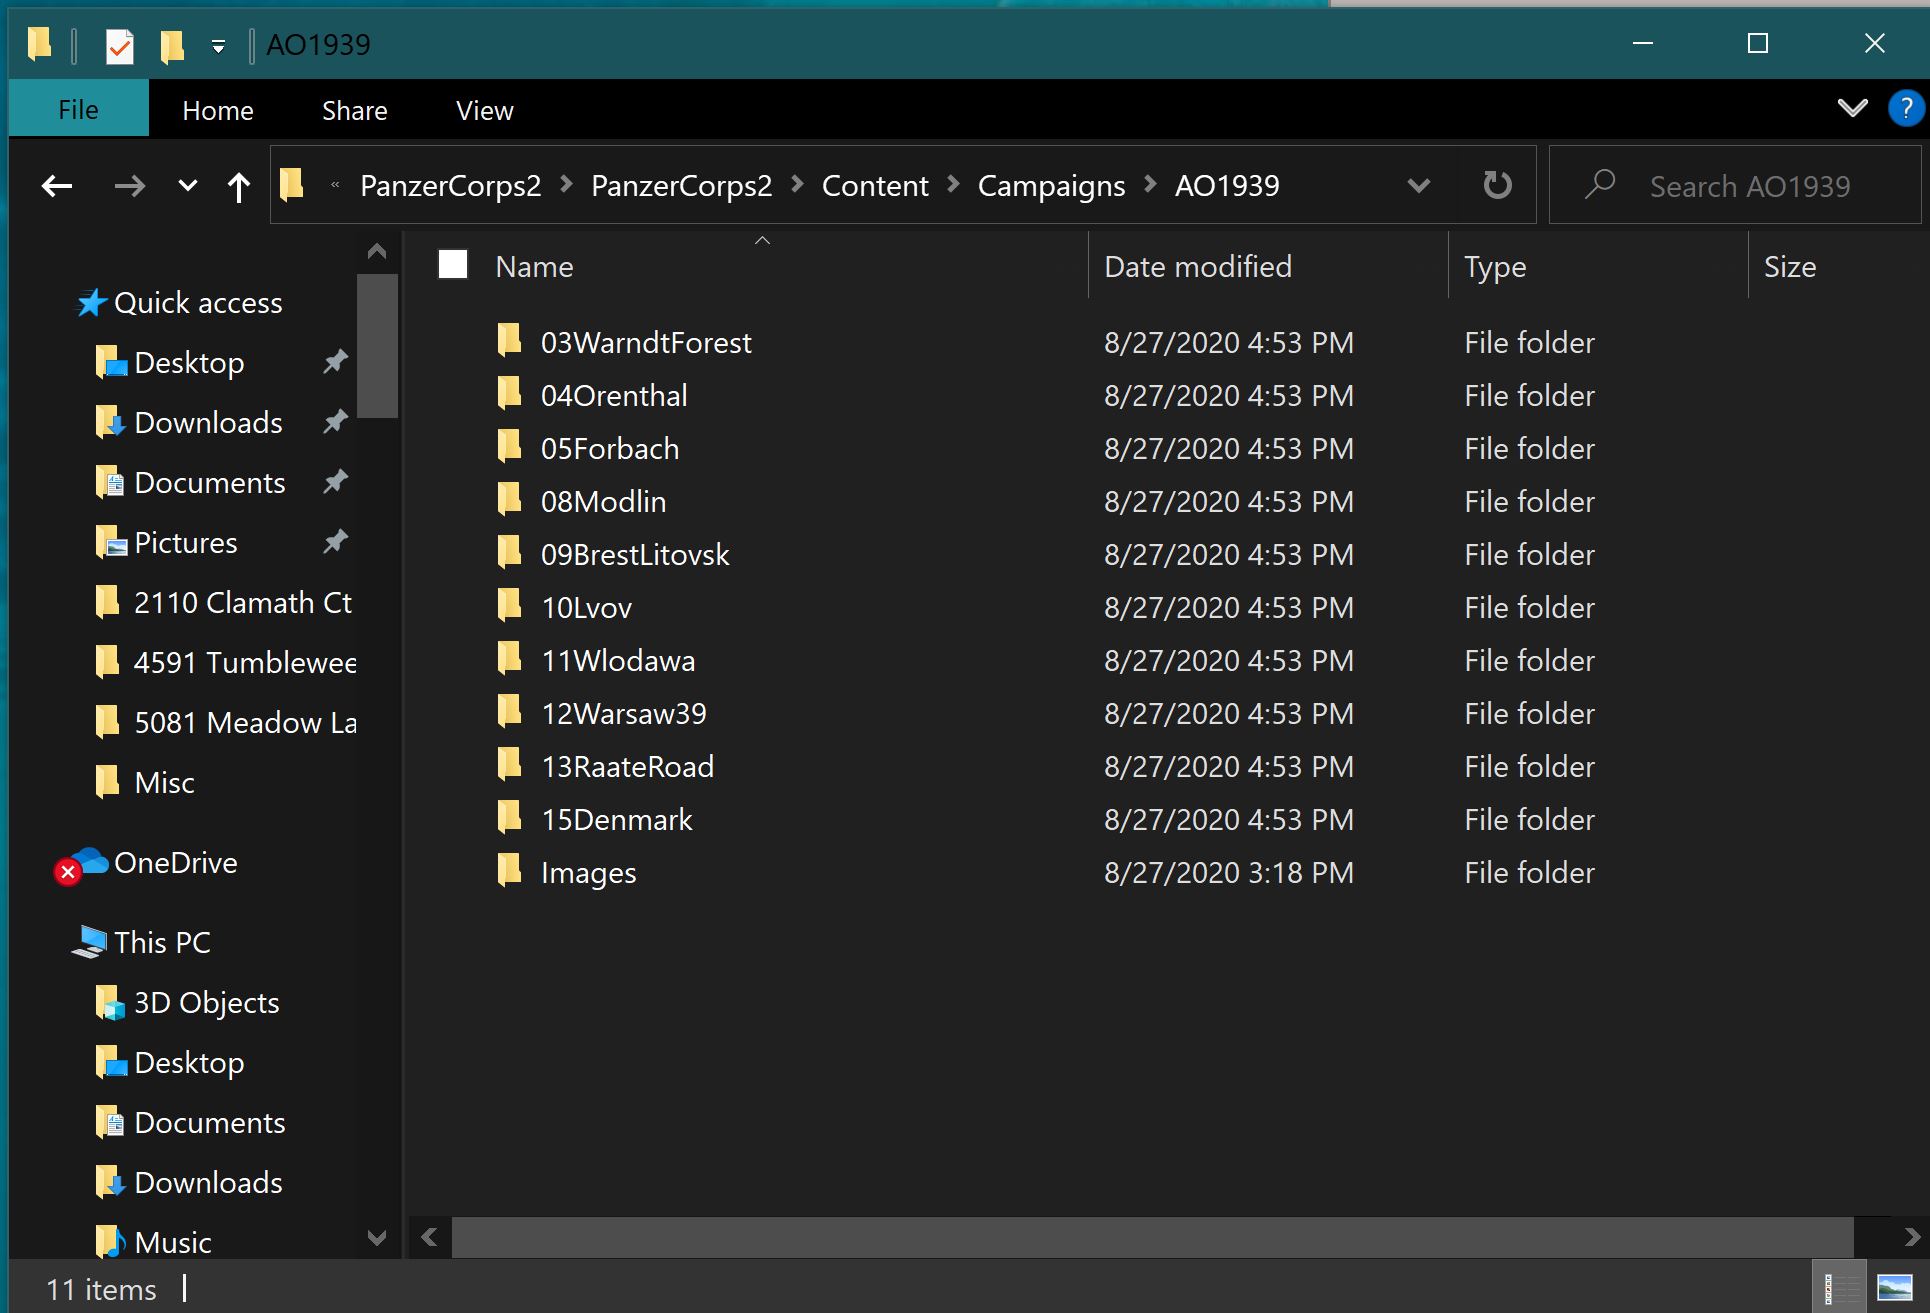
Task: Click the horizontal scrollbar left arrow
Action: [430, 1237]
